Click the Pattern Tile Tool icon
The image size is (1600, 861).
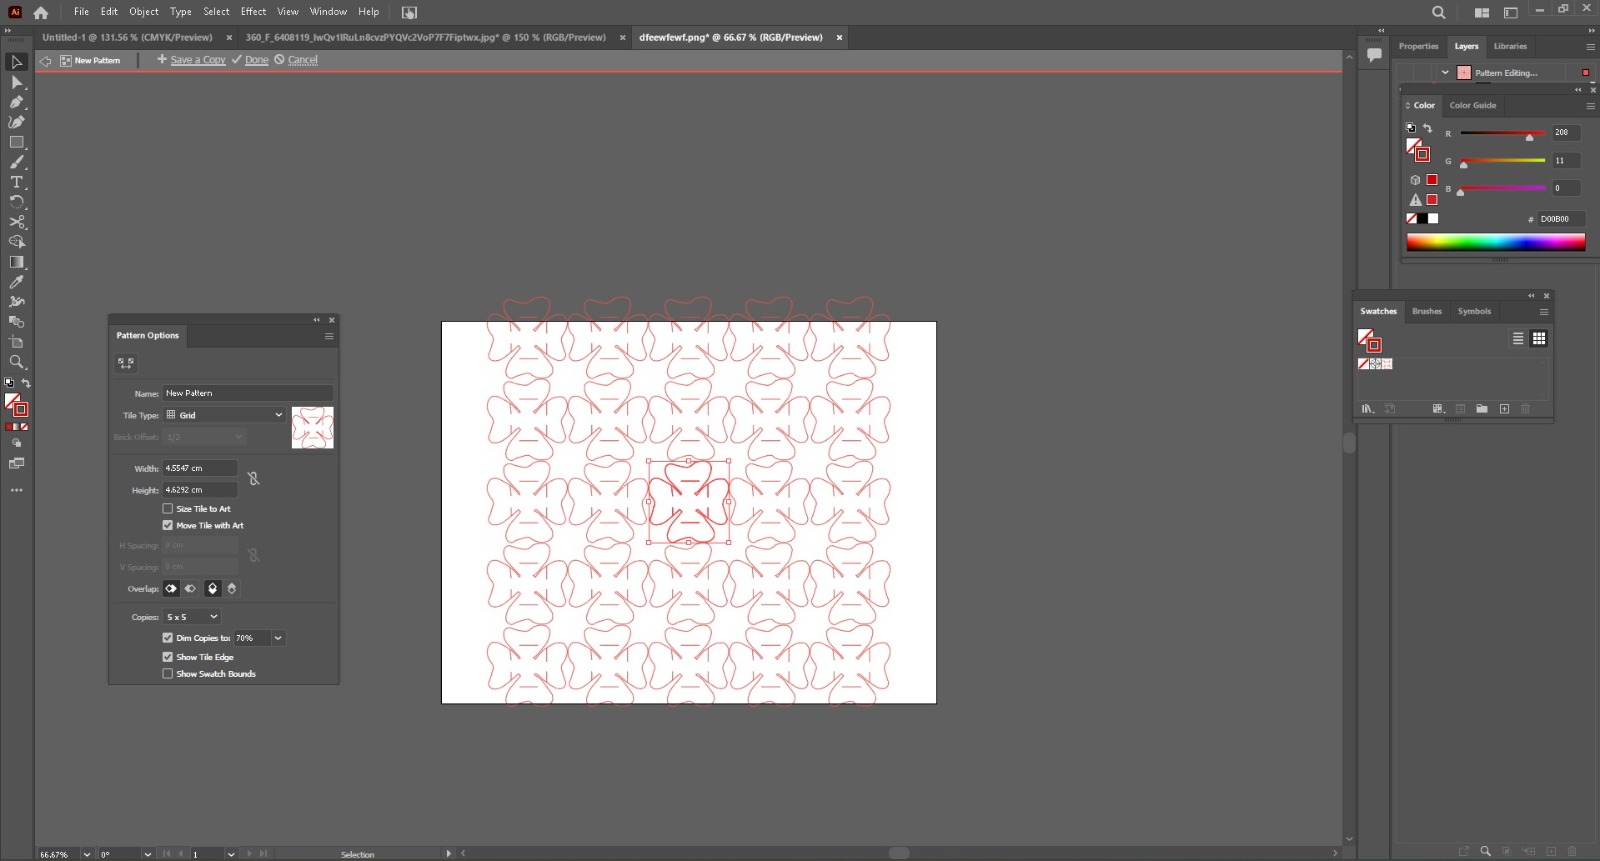coord(126,363)
